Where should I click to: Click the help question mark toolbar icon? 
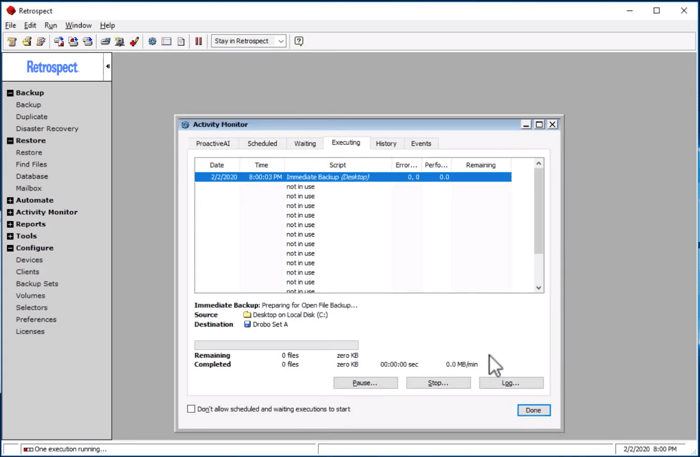coord(299,41)
